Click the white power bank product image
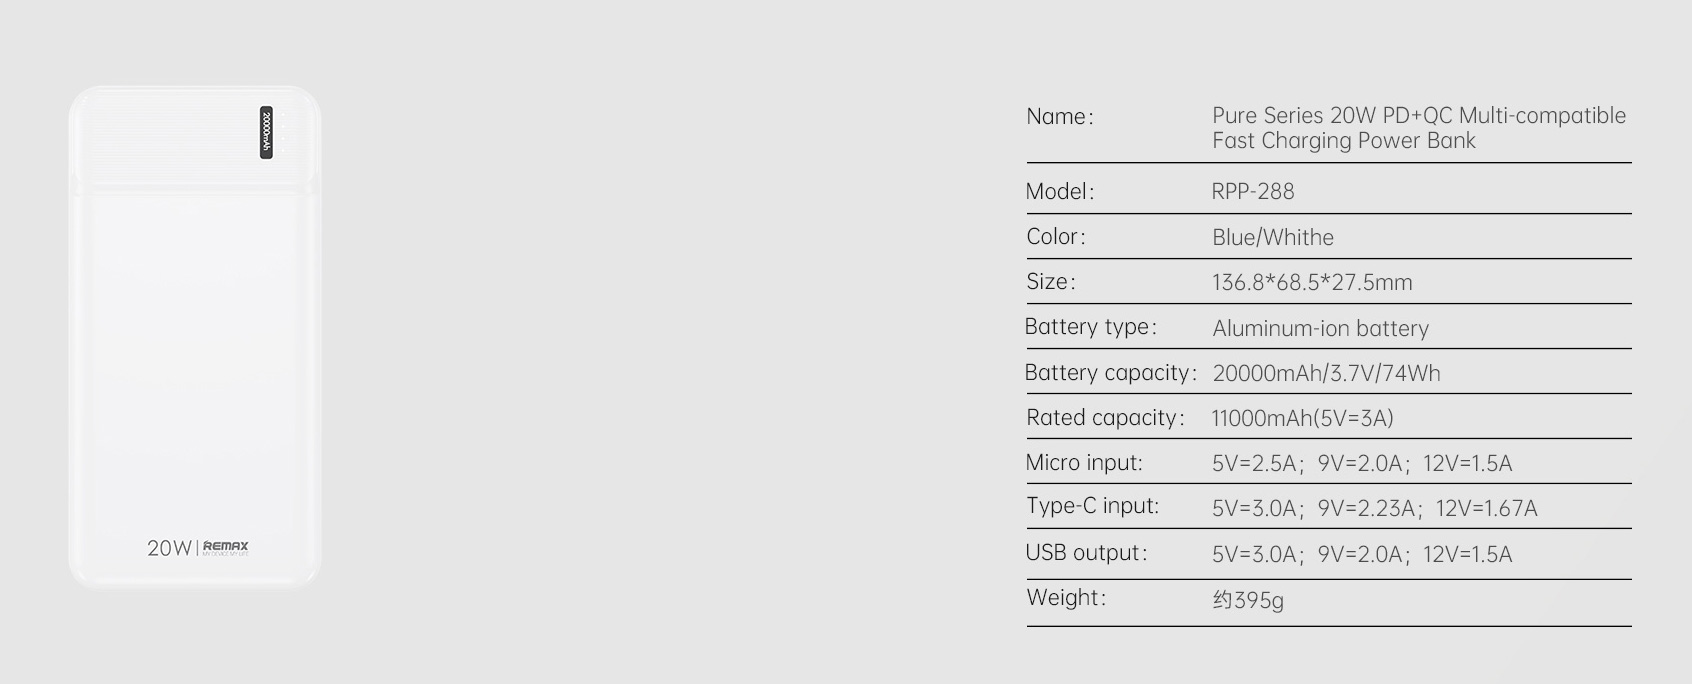This screenshot has width=1692, height=684. coord(195,337)
